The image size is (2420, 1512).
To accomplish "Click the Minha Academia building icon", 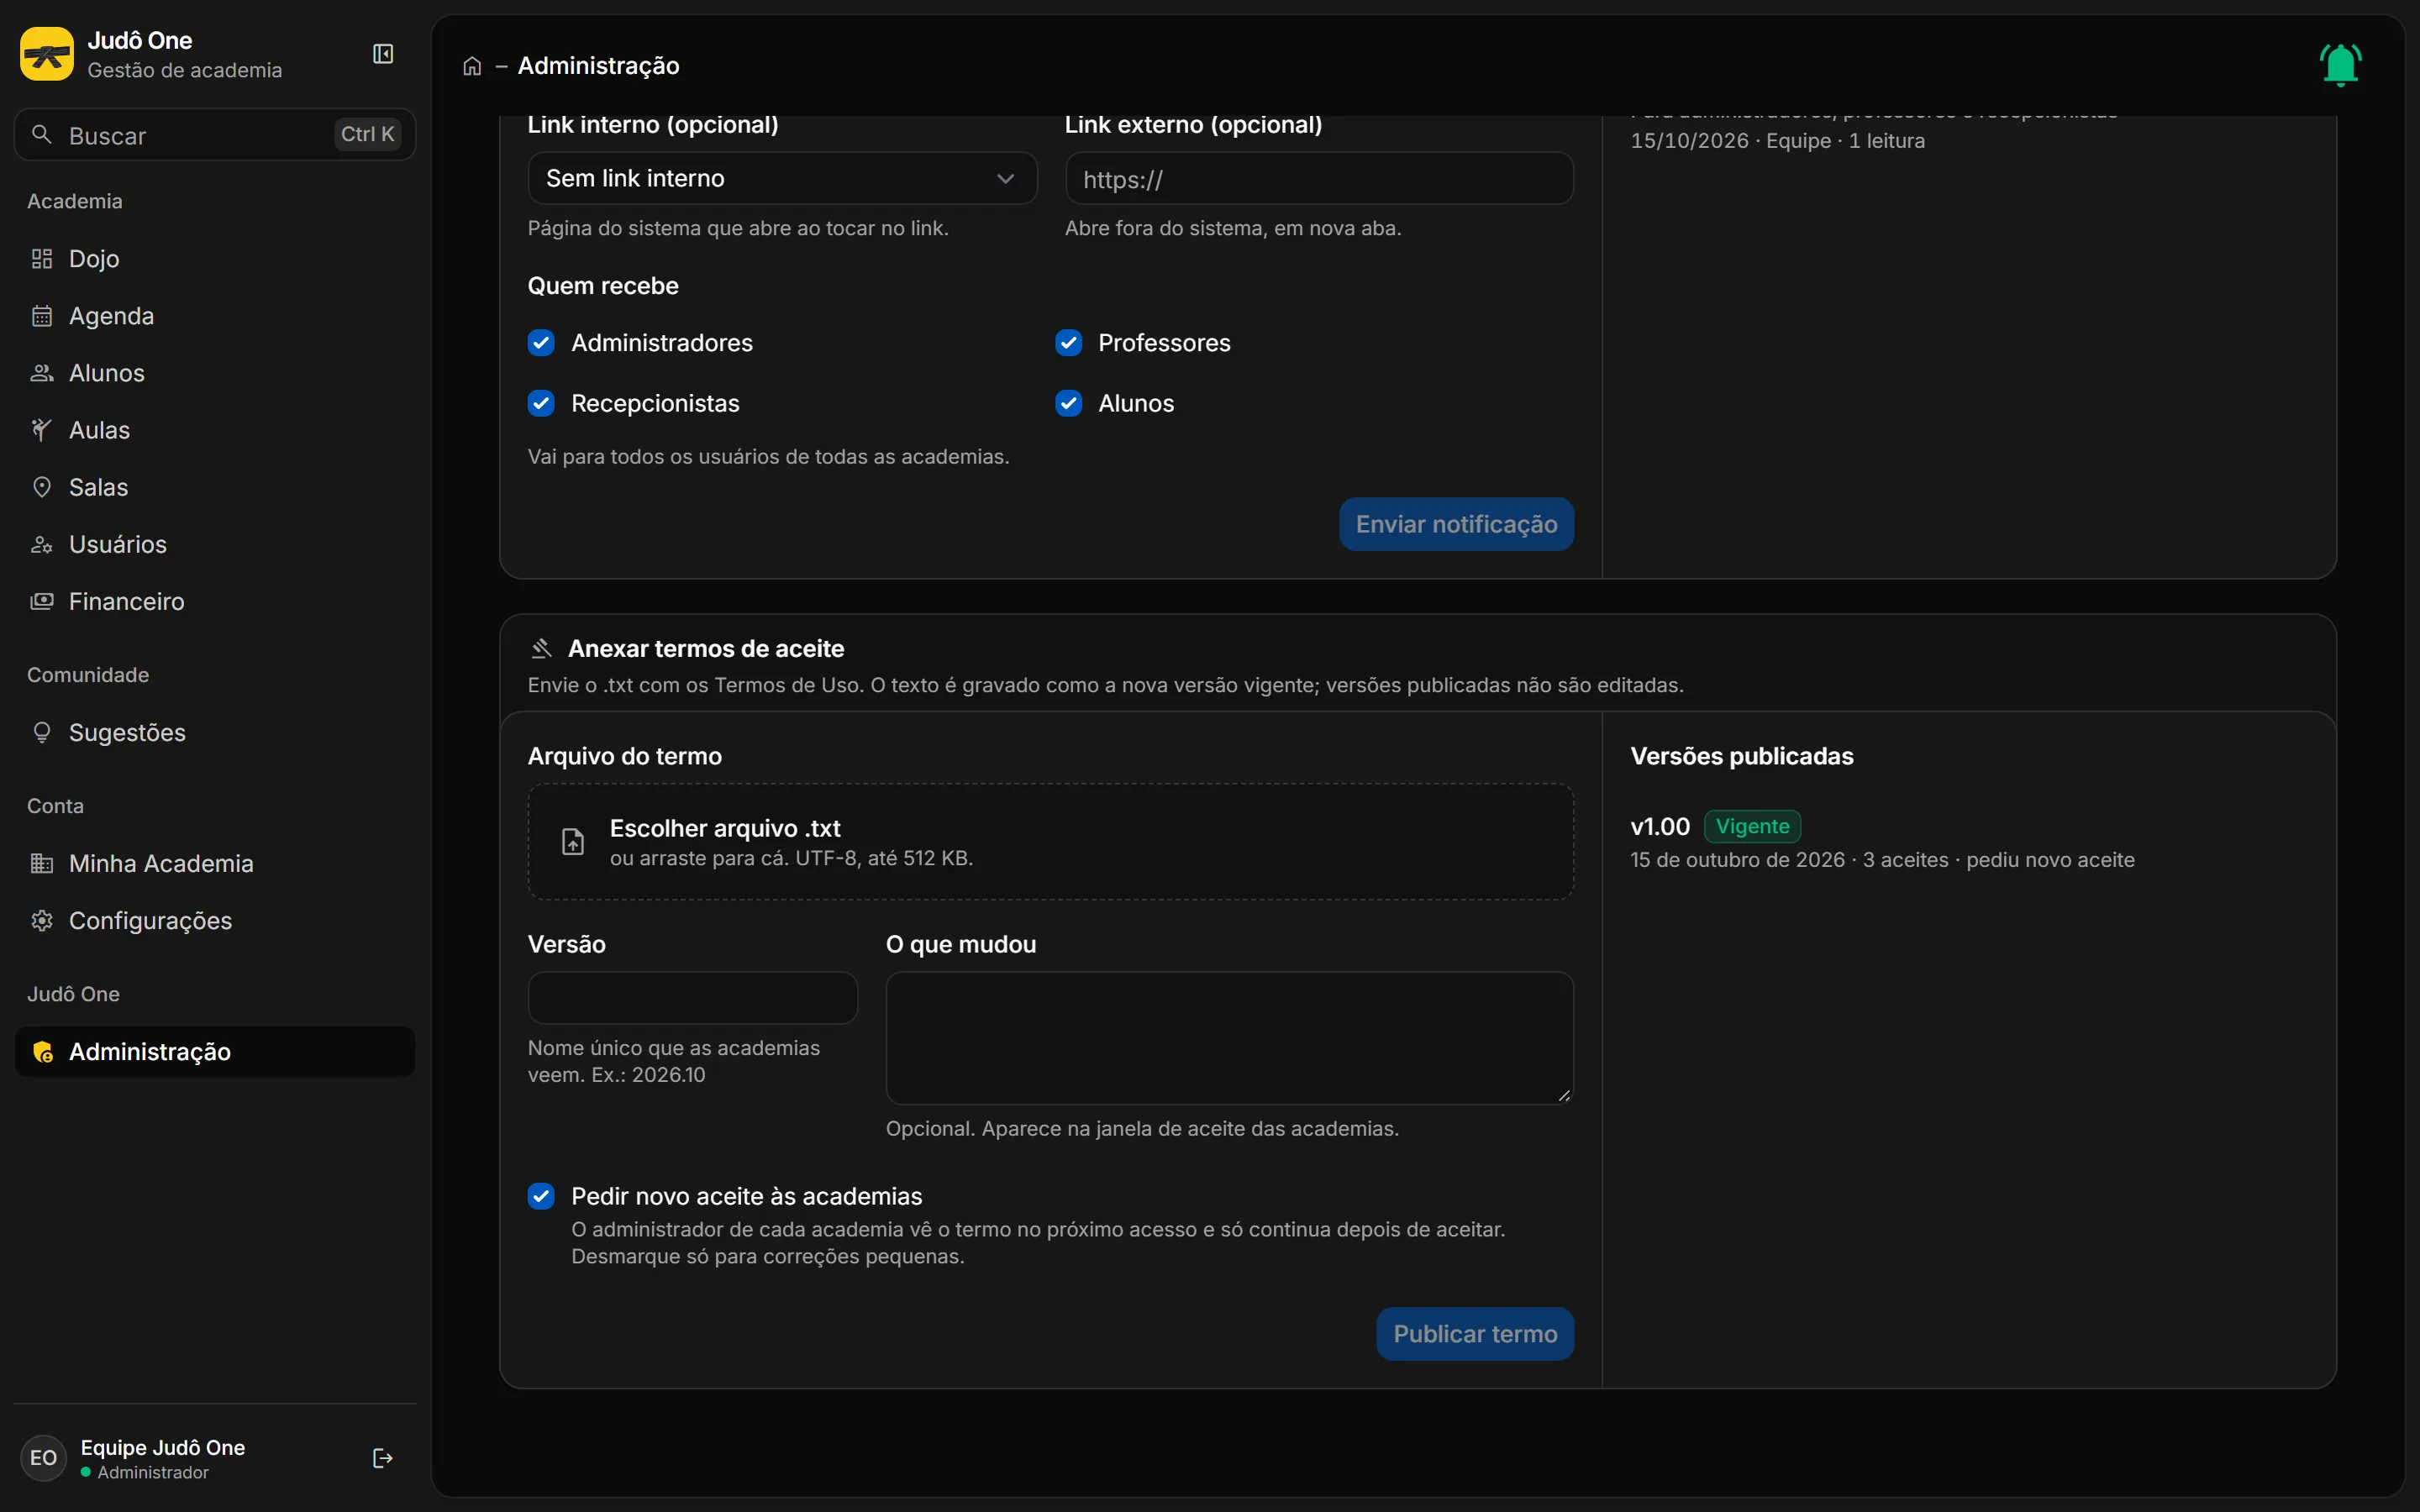I will 42,863.
